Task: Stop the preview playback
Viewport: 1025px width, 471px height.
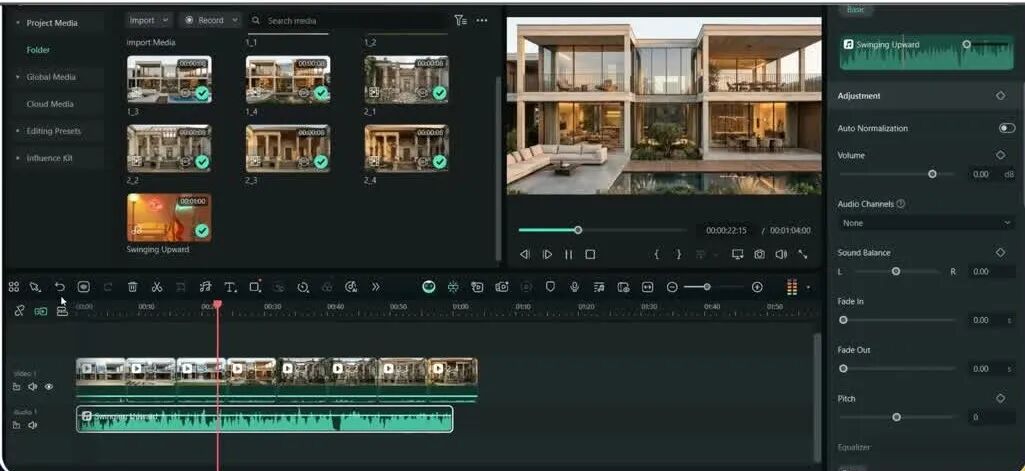Action: click(x=590, y=254)
